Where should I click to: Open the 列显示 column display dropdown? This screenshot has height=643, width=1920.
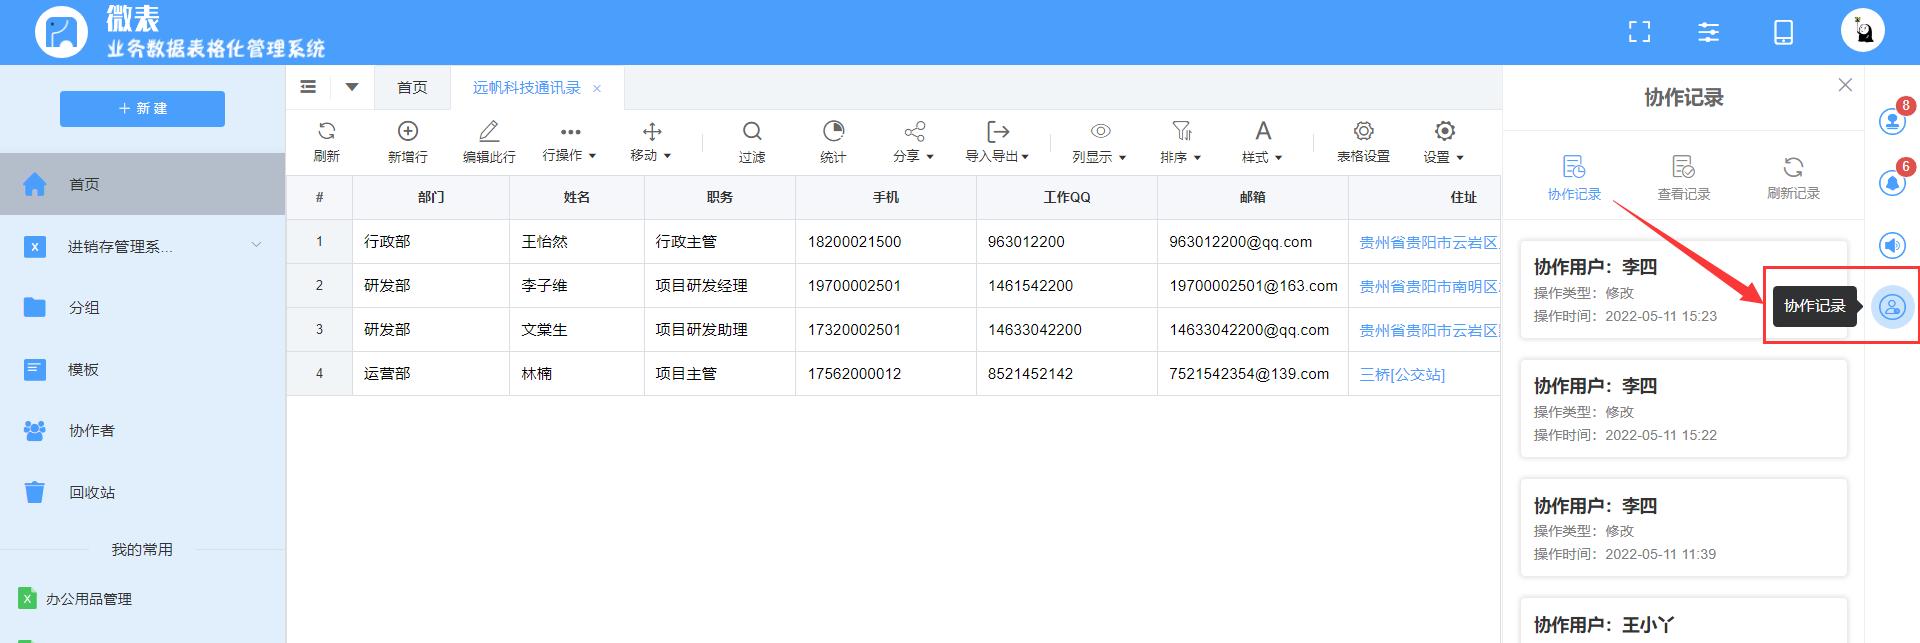(1099, 143)
